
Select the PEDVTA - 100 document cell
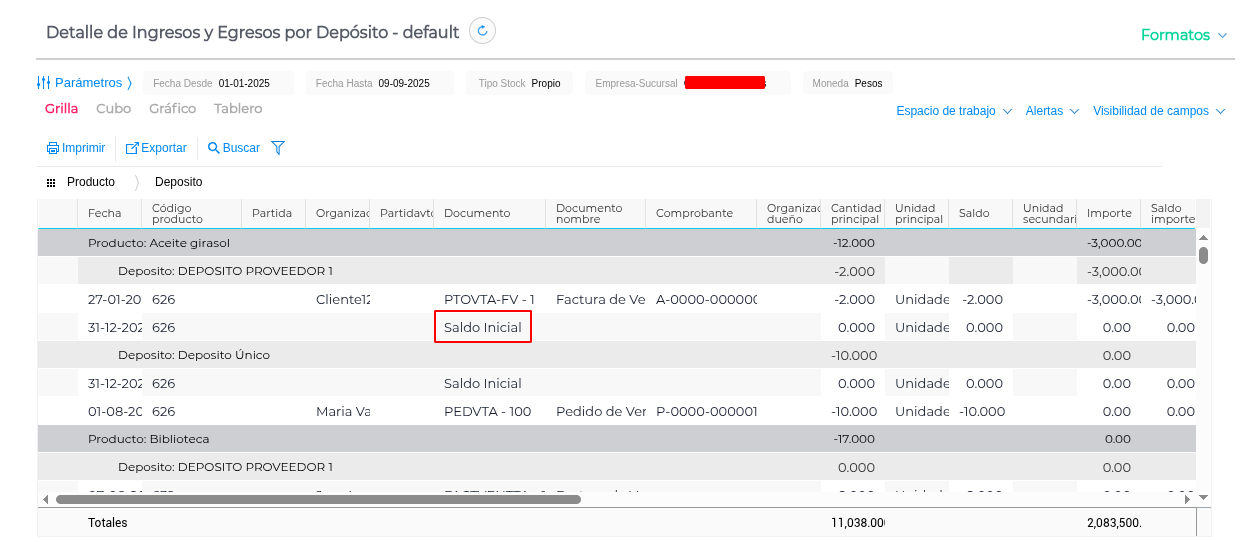[489, 411]
